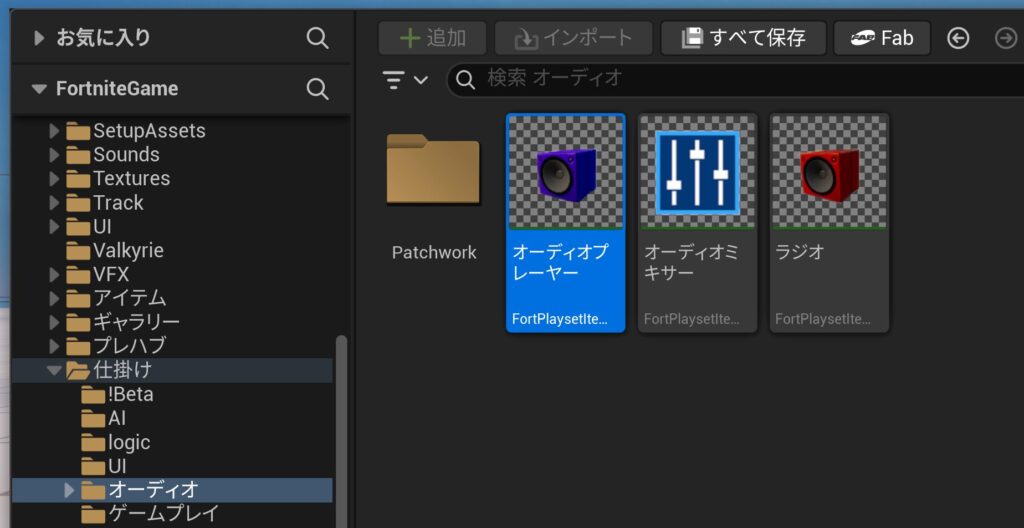This screenshot has width=1024, height=528.
Task: Collapse the FortniteGame tree section
Action: (40, 89)
